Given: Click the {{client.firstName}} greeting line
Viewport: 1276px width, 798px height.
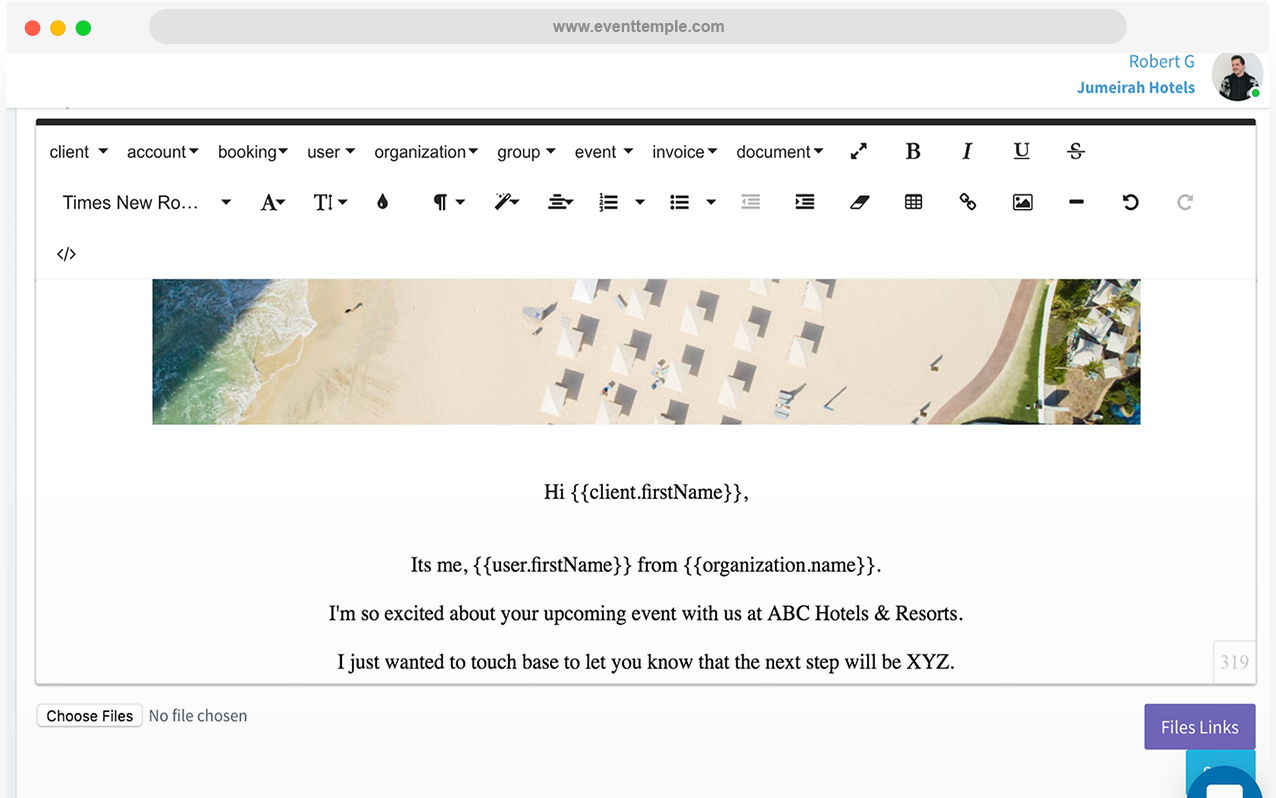Looking at the screenshot, I should pos(646,492).
